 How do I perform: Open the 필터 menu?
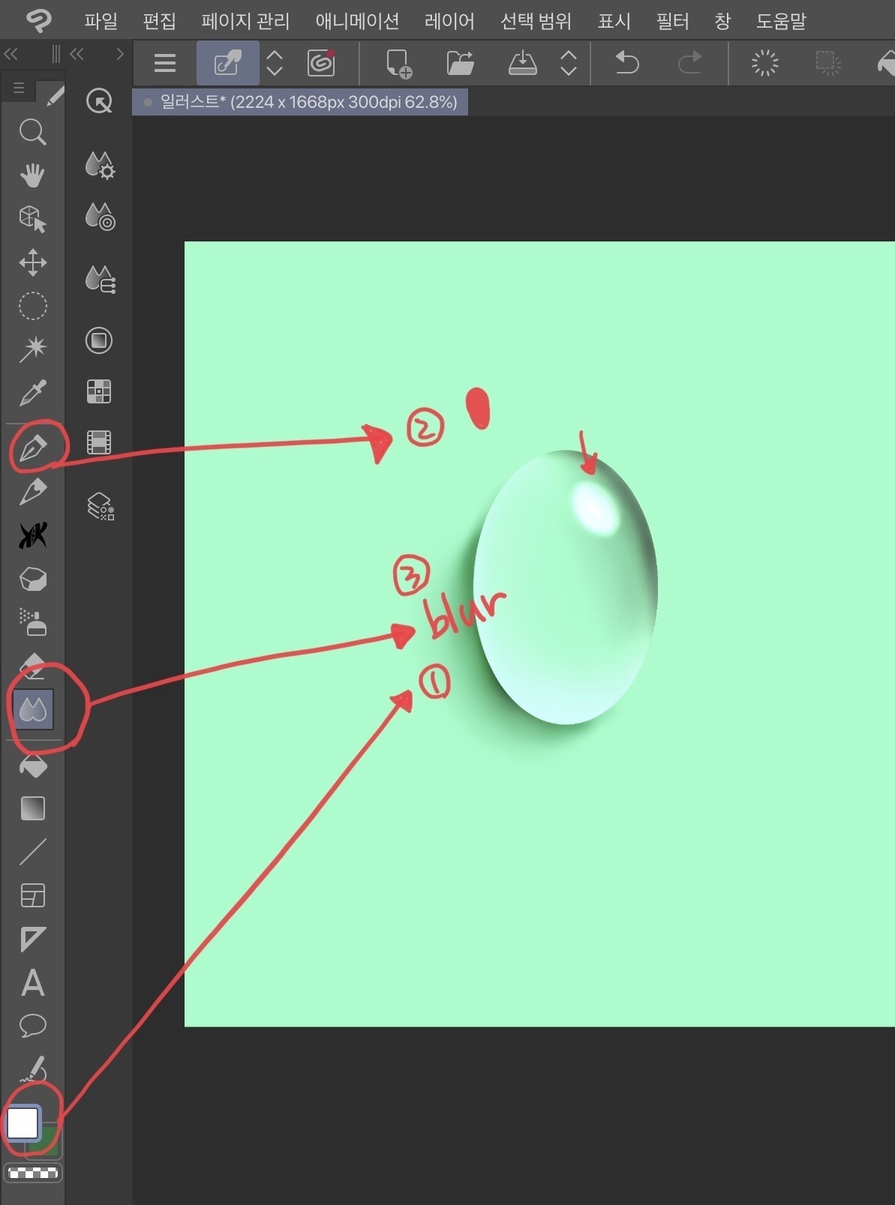tap(673, 21)
